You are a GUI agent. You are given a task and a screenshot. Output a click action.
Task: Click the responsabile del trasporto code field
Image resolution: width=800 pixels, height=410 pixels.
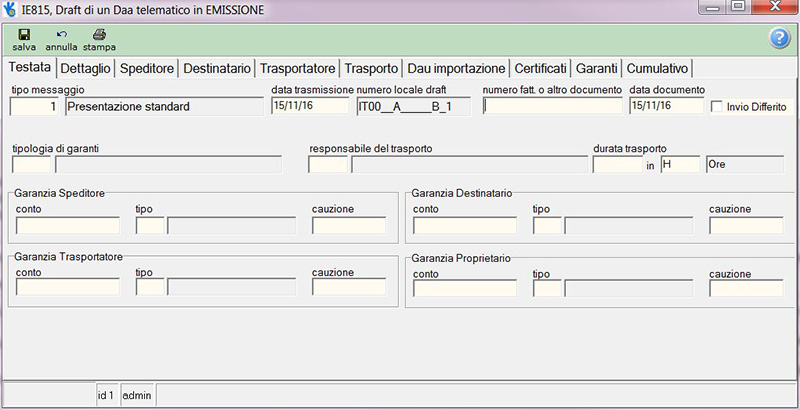328,165
